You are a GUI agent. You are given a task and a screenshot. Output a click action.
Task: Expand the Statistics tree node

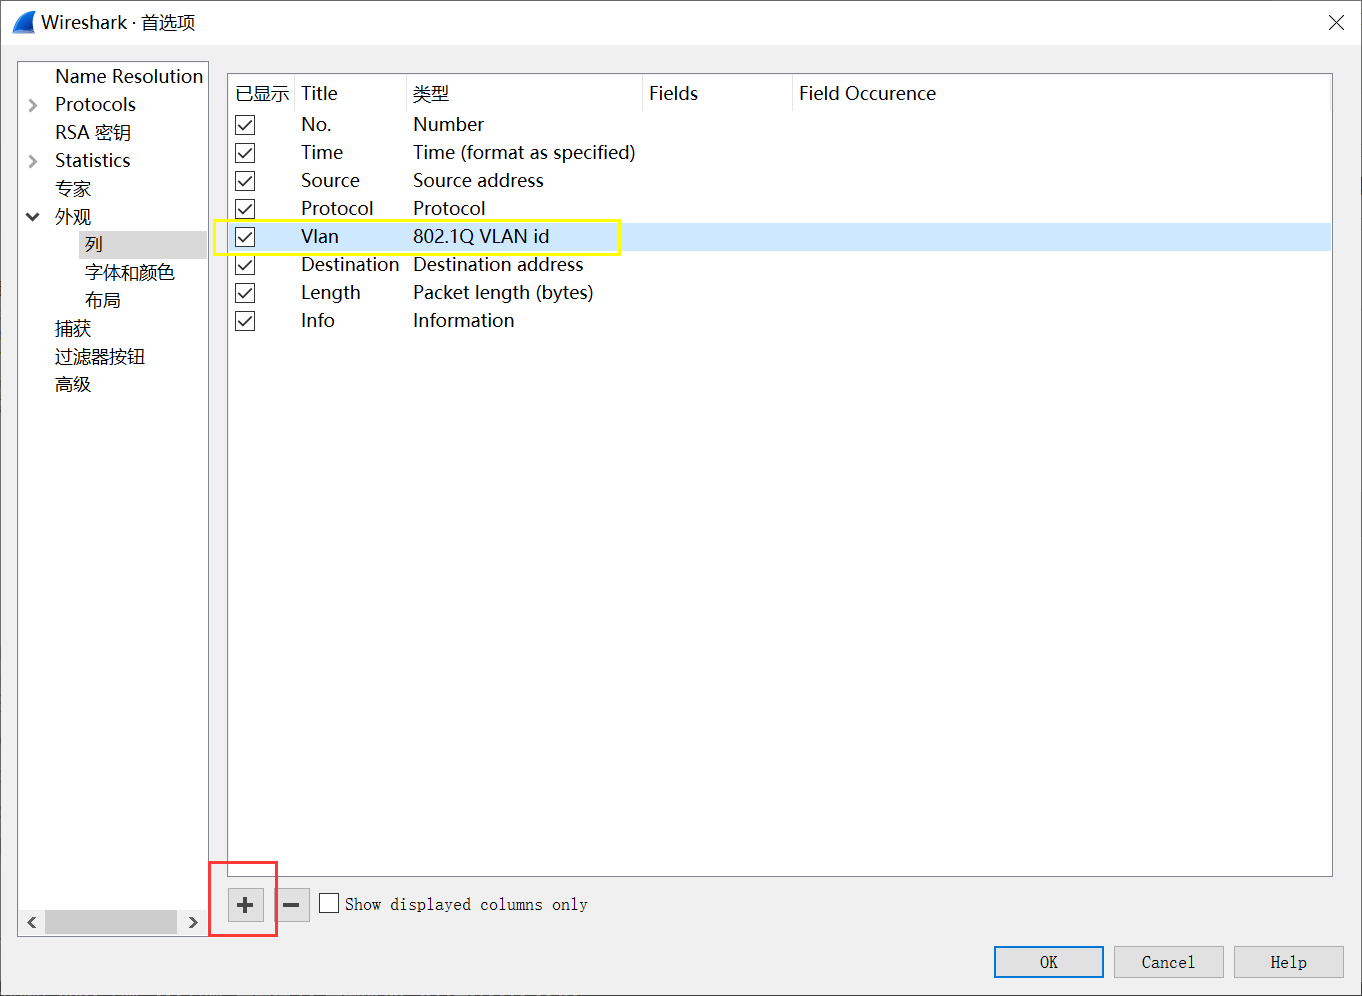tap(33, 161)
